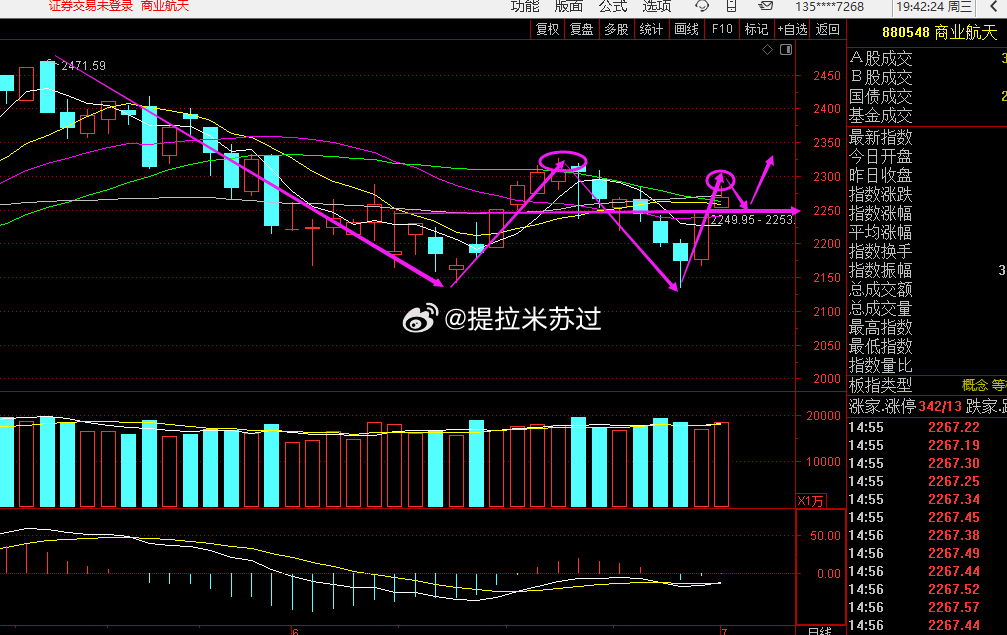Image resolution: width=1007 pixels, height=635 pixels.
Task: Click the 20000 volume axis label
Action: tap(823, 416)
